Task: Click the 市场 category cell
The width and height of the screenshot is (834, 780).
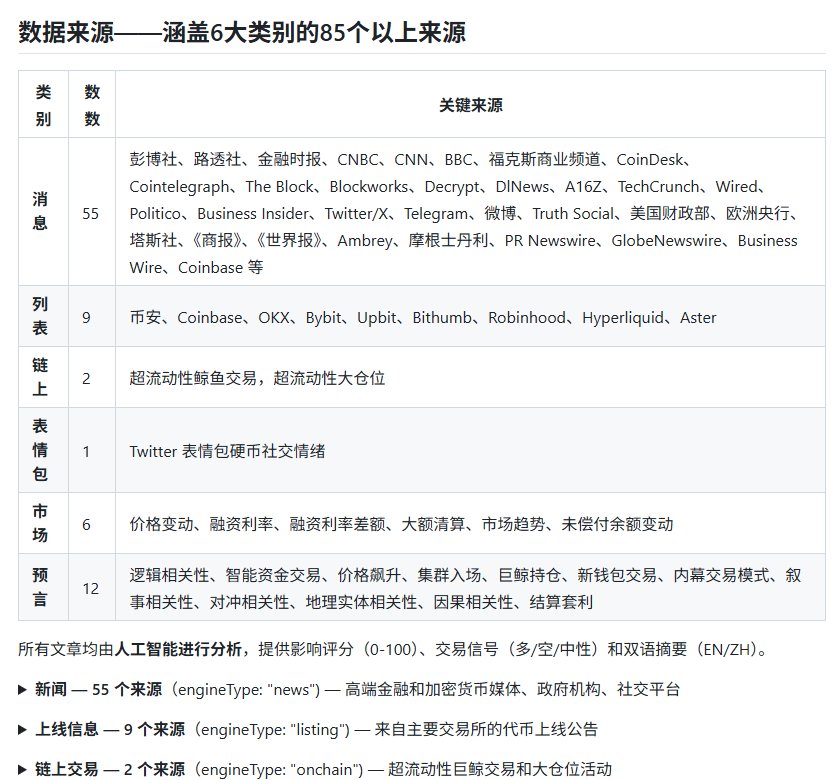Action: click(x=44, y=523)
